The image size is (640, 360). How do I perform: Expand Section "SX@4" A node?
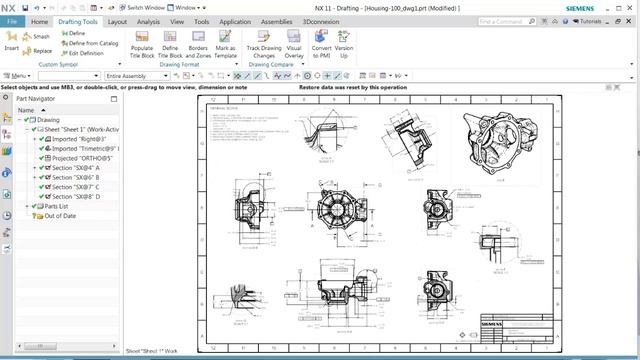tap(35, 168)
